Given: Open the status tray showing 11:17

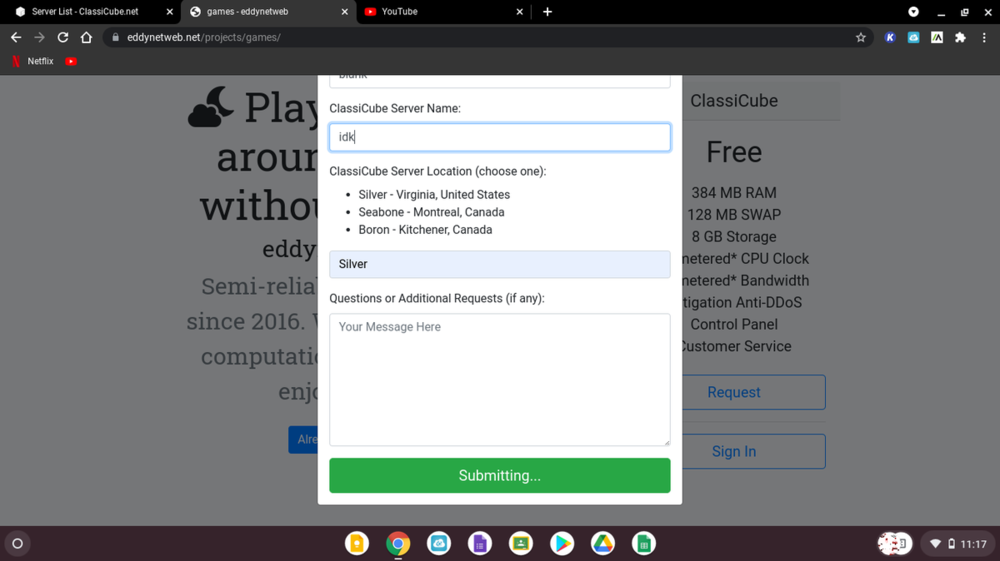Looking at the screenshot, I should click(x=958, y=544).
